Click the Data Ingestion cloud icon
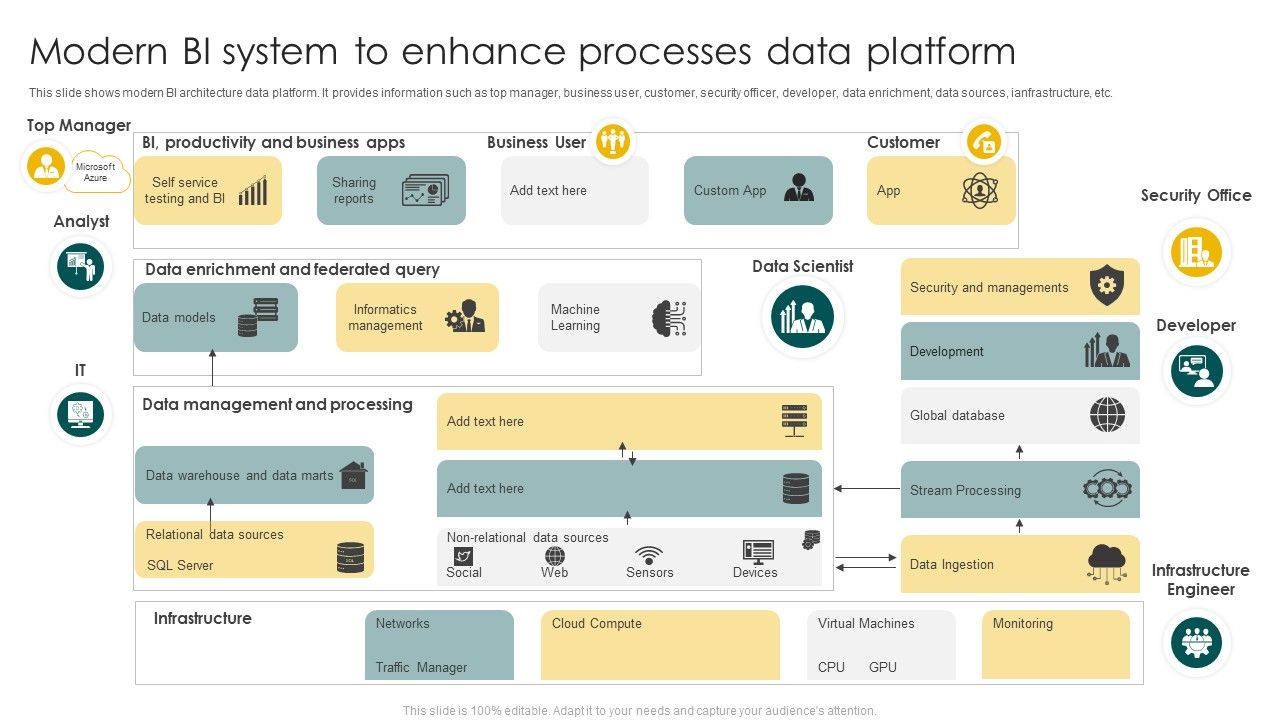1280x720 pixels. (x=1107, y=564)
